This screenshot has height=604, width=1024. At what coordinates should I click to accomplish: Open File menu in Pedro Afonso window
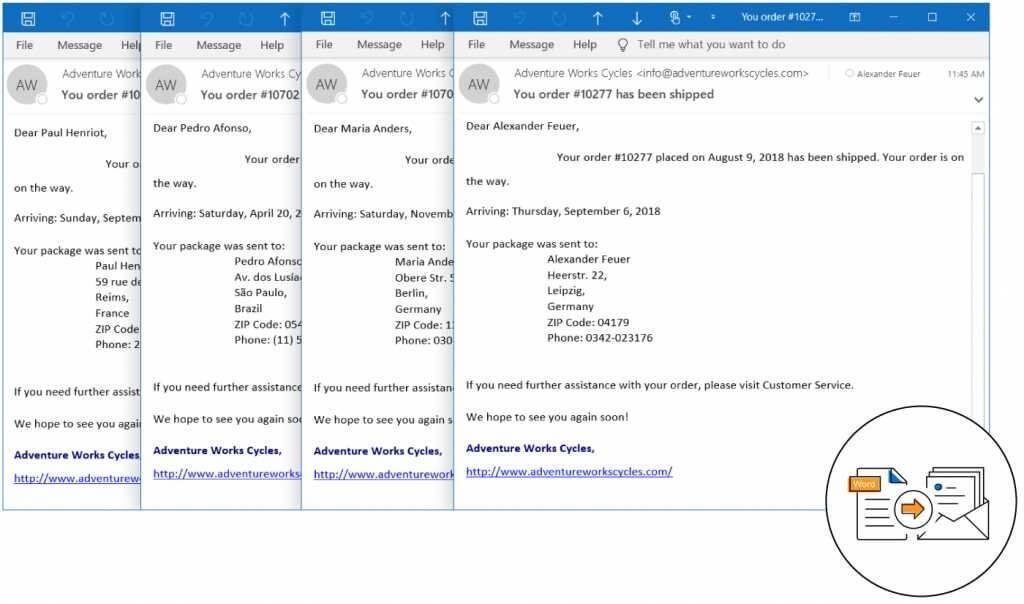(x=163, y=44)
